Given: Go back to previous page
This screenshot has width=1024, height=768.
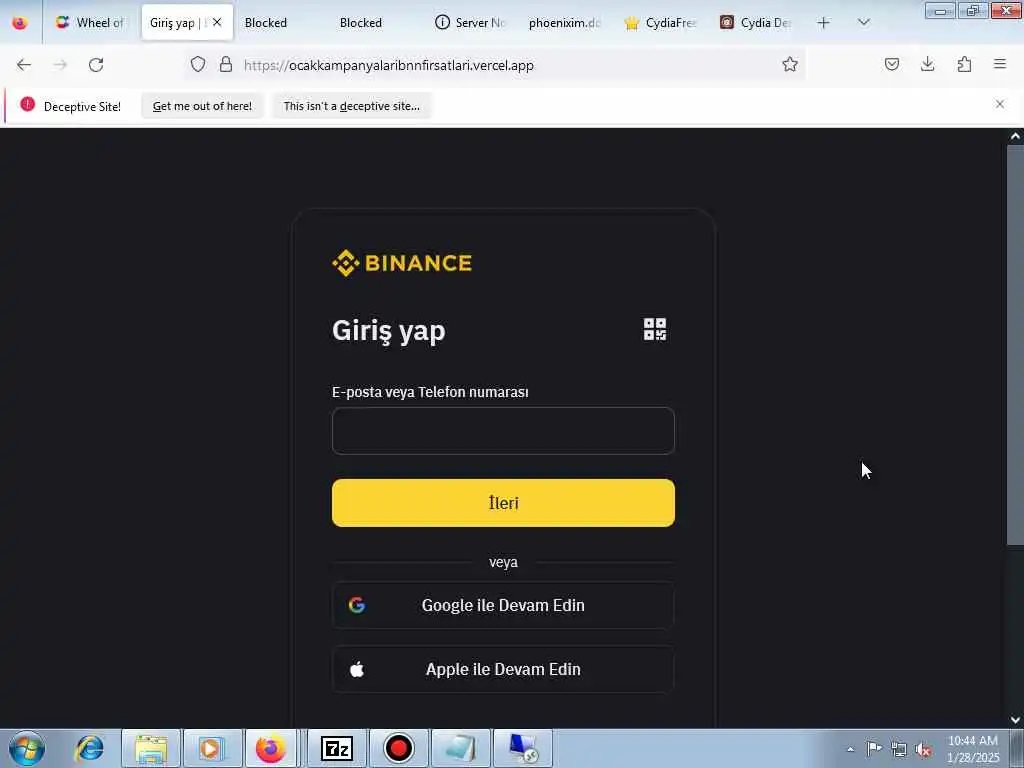Looking at the screenshot, I should (x=24, y=65).
